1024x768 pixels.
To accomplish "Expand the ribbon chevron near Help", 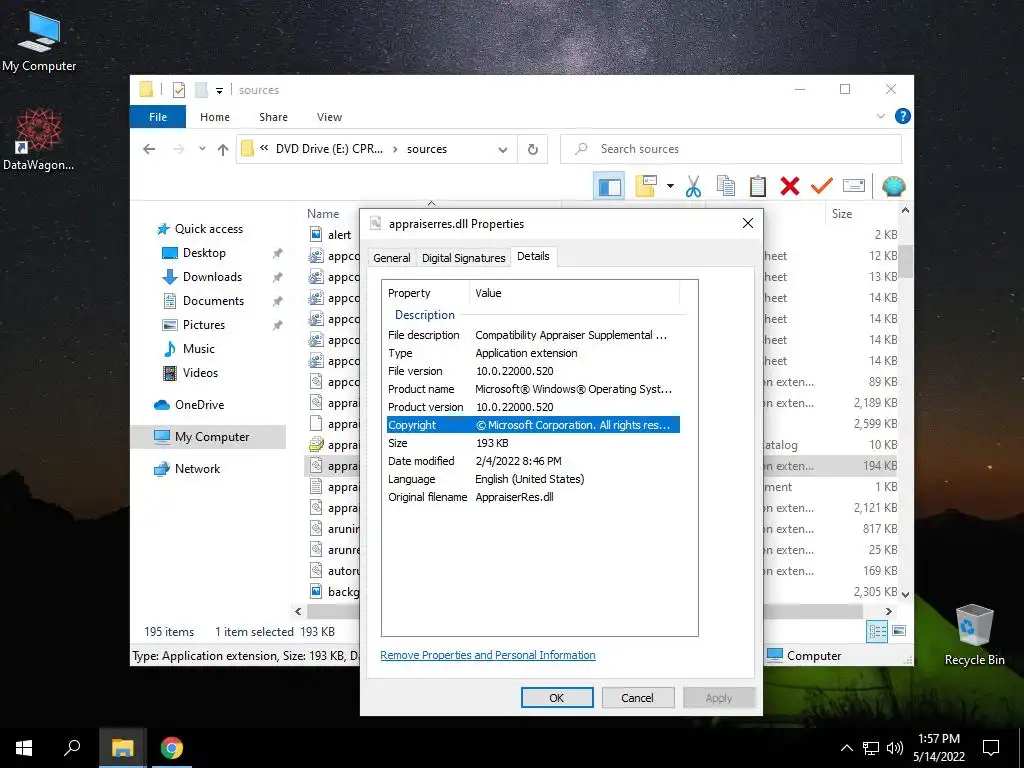I will coord(880,116).
